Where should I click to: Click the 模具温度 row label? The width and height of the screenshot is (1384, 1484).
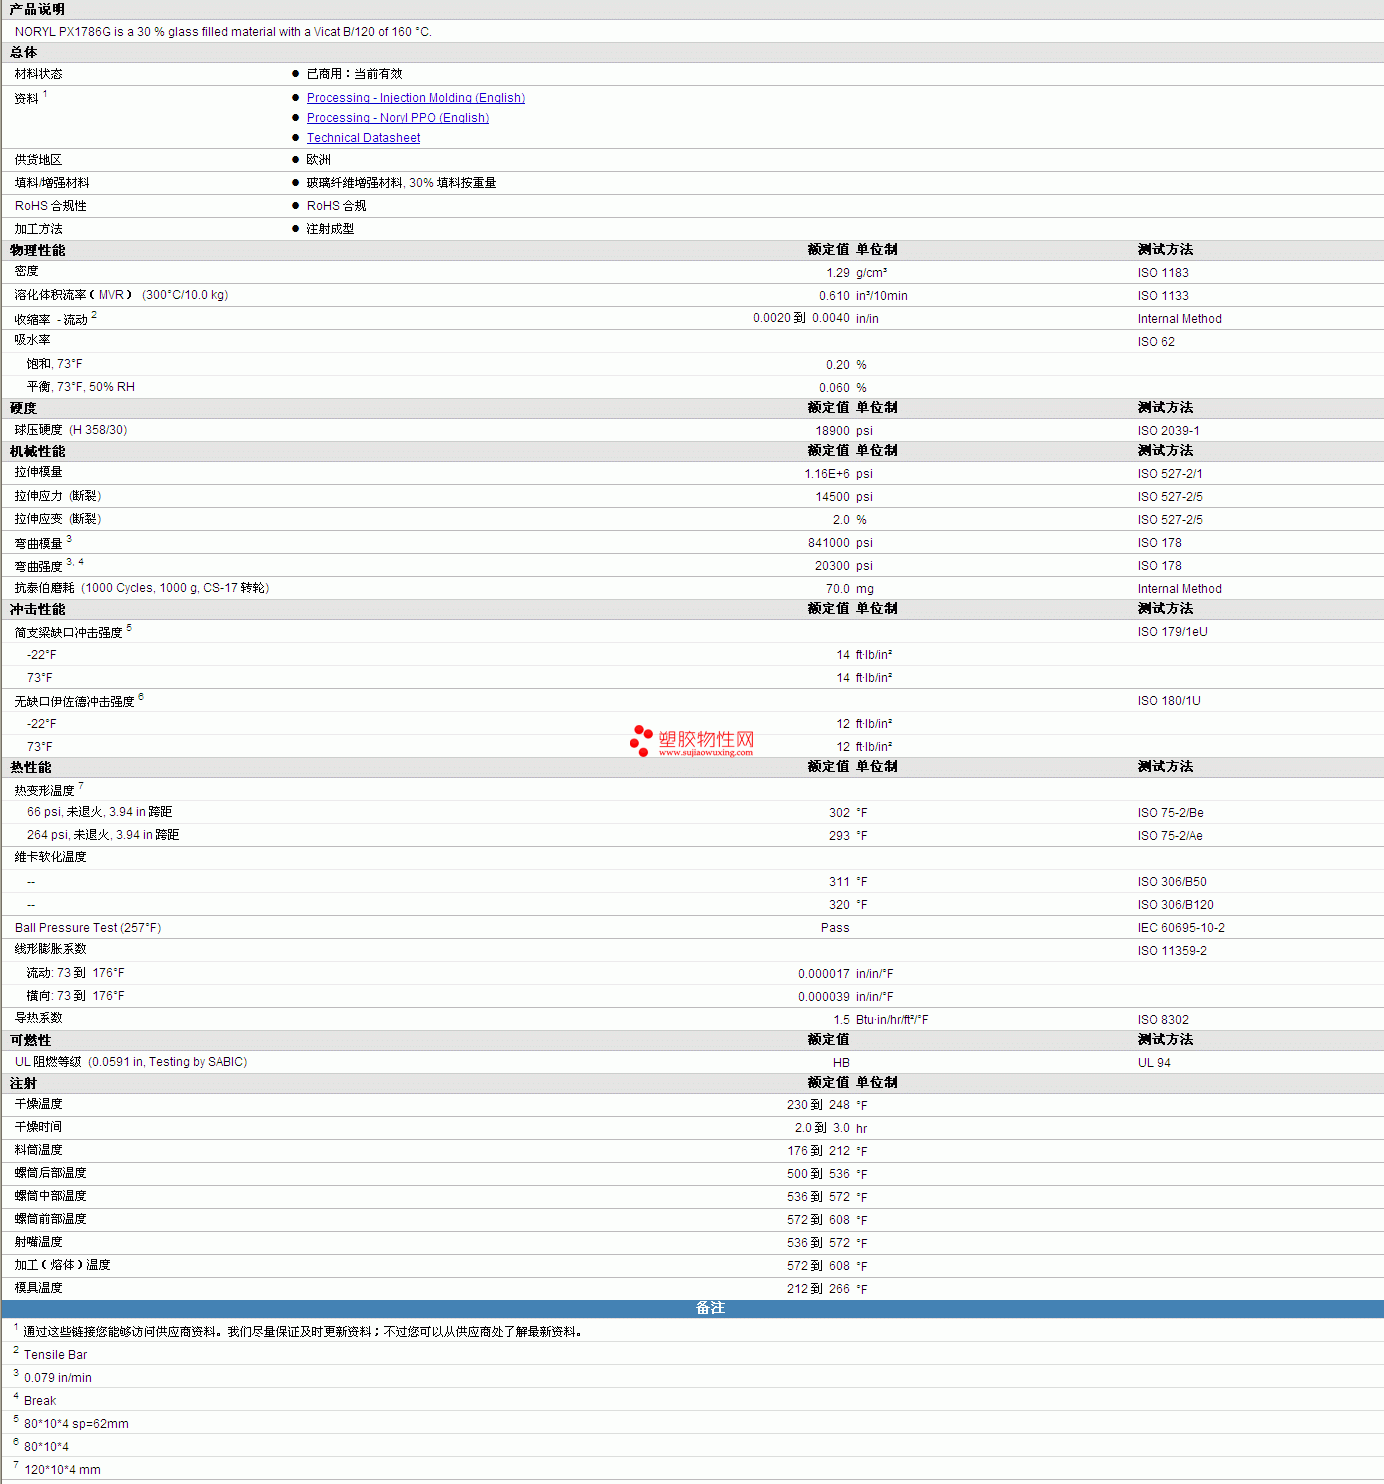[39, 1288]
